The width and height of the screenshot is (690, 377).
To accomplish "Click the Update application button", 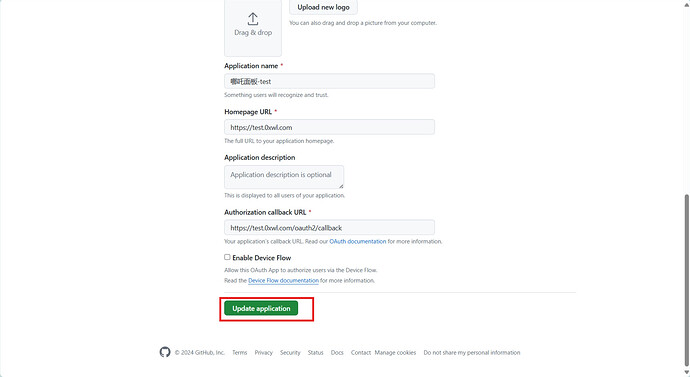I will pos(261,308).
